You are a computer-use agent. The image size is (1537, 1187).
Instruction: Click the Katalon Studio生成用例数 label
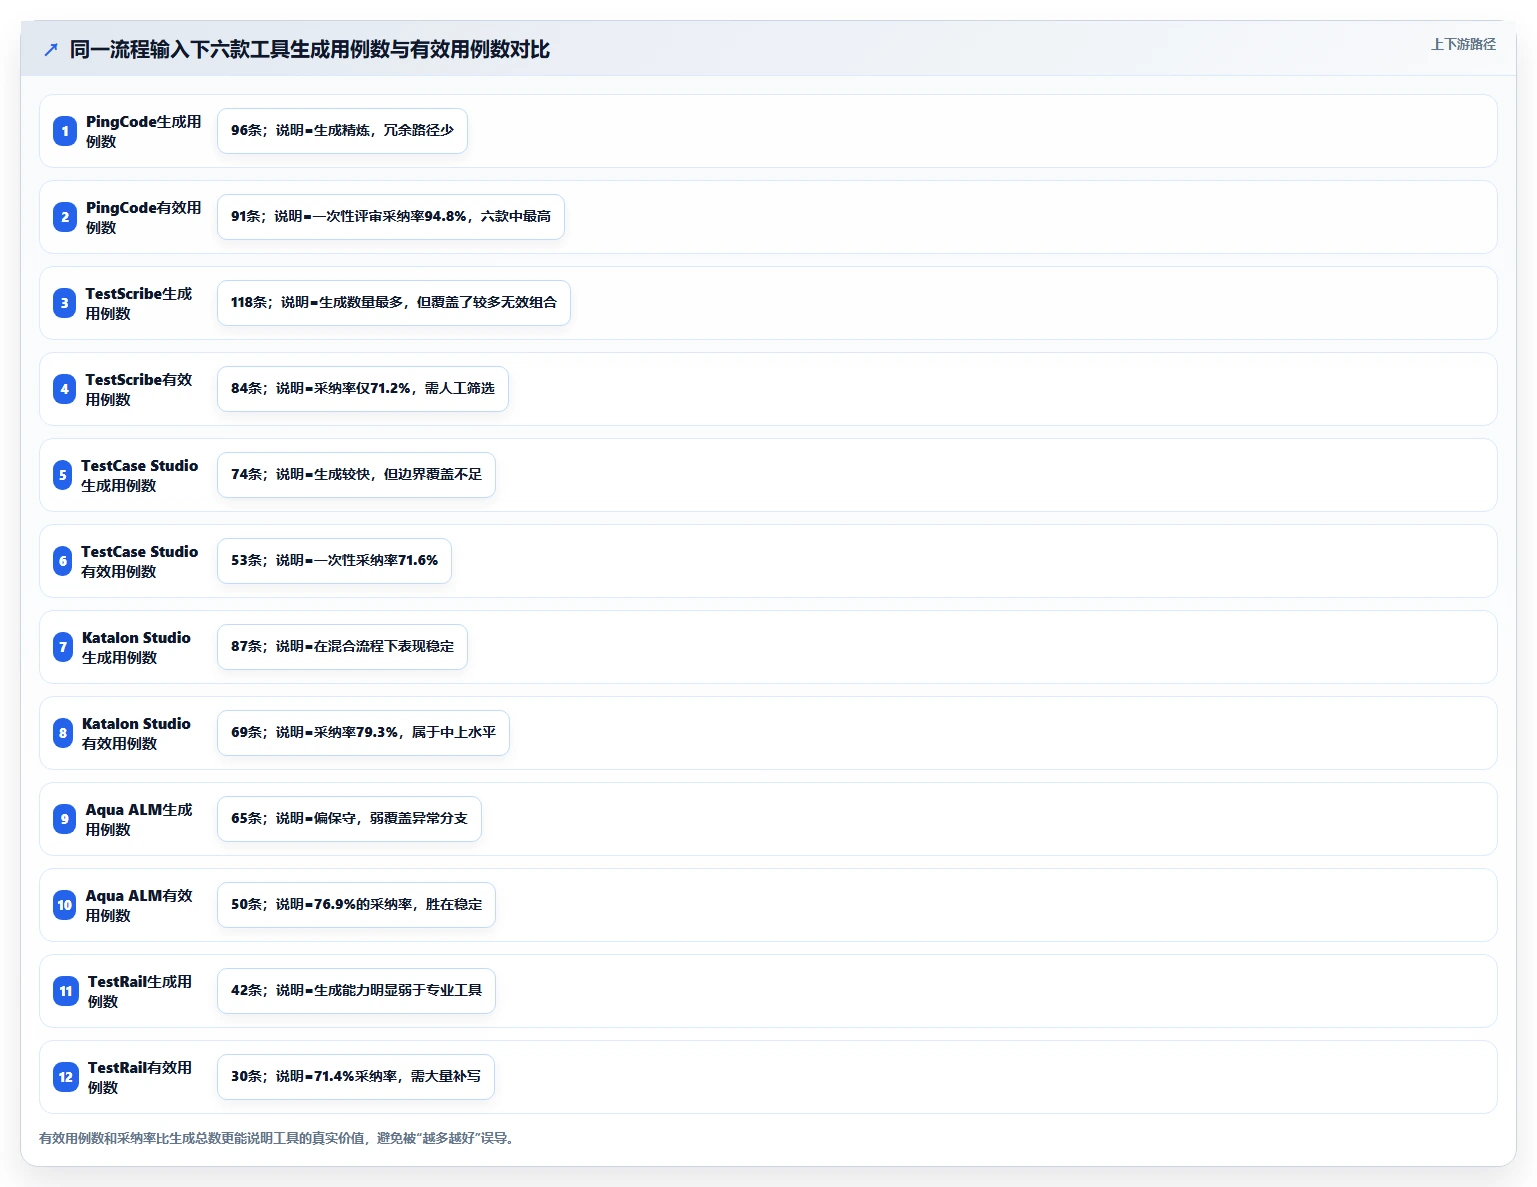(x=136, y=647)
